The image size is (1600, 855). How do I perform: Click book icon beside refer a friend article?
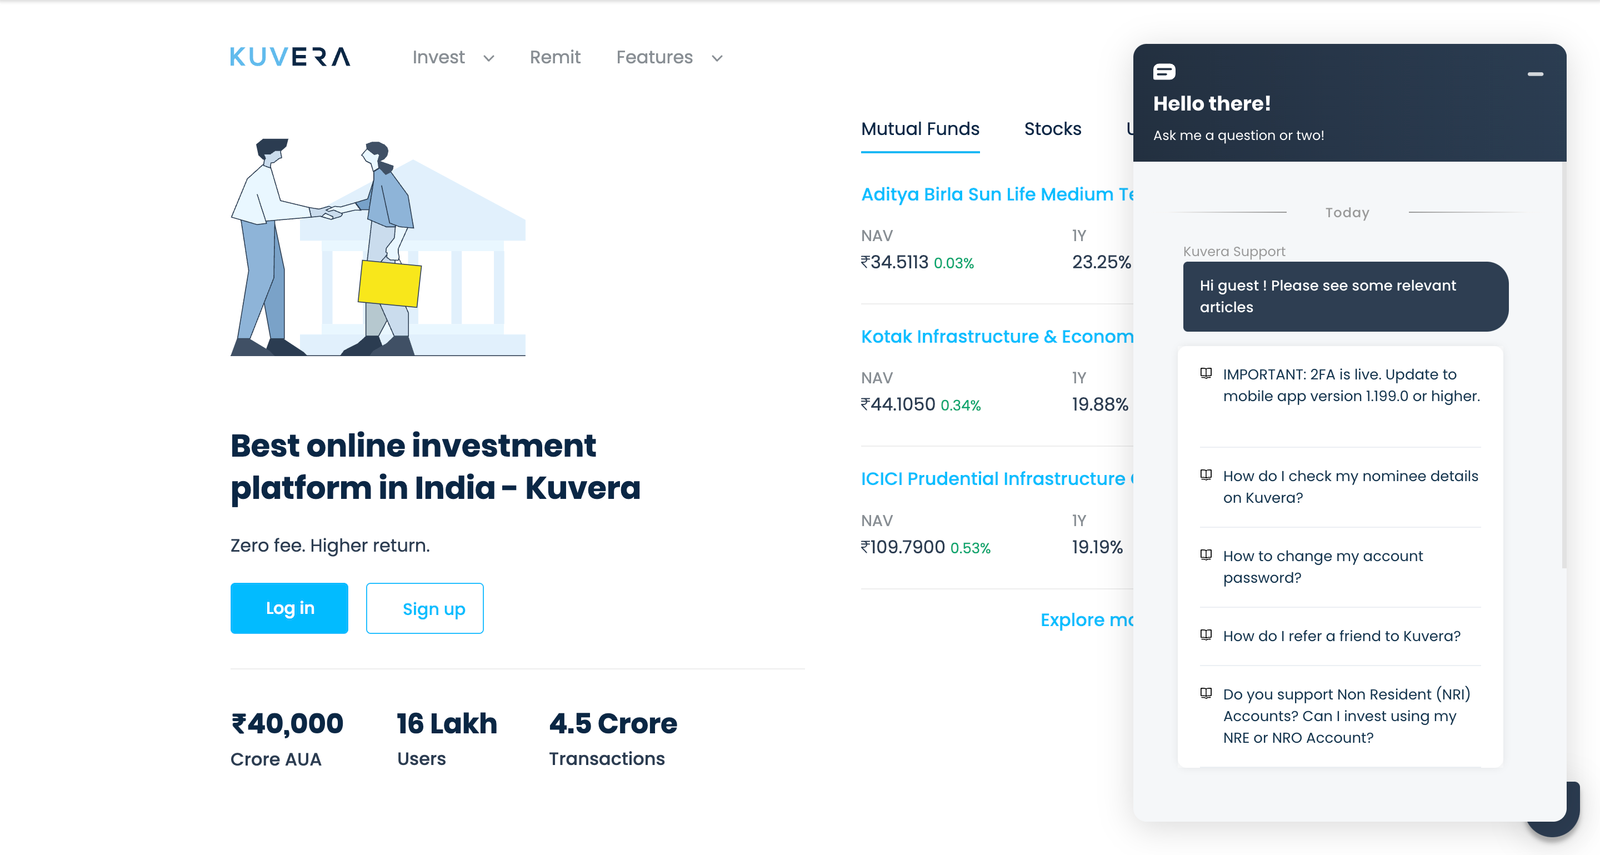click(1206, 636)
